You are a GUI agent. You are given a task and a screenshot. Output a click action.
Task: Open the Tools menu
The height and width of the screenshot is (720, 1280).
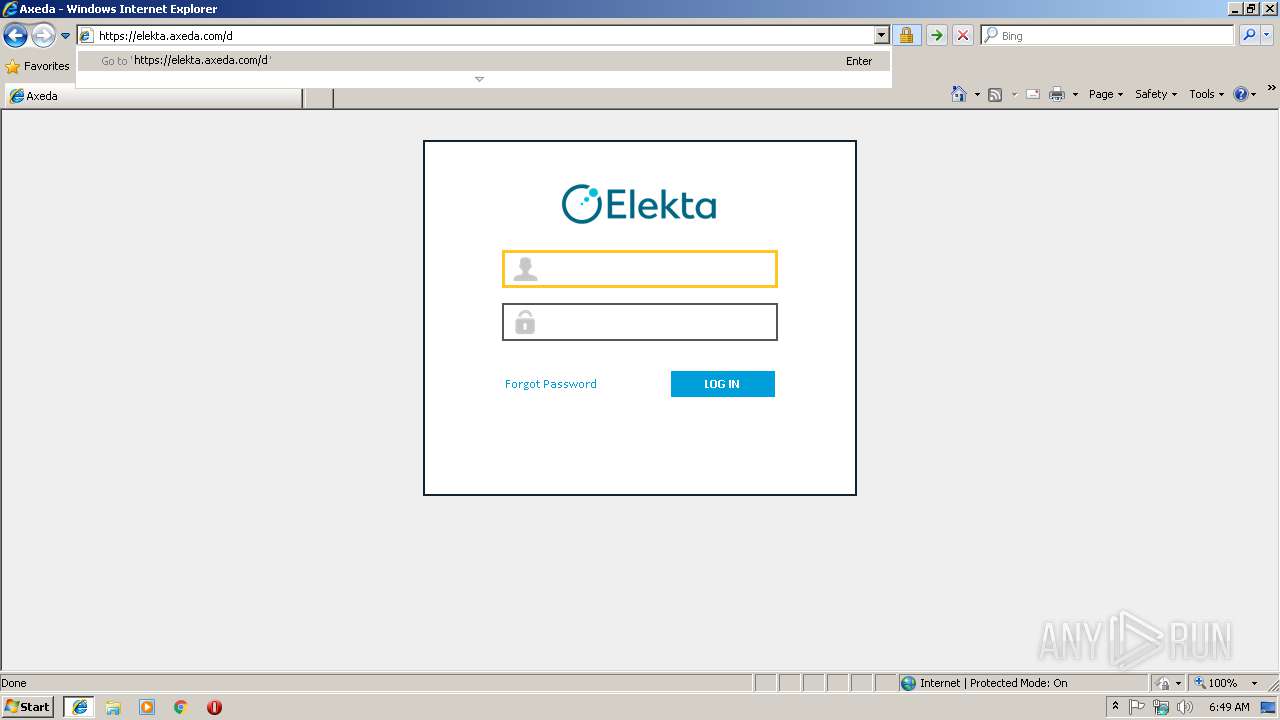tap(1206, 94)
